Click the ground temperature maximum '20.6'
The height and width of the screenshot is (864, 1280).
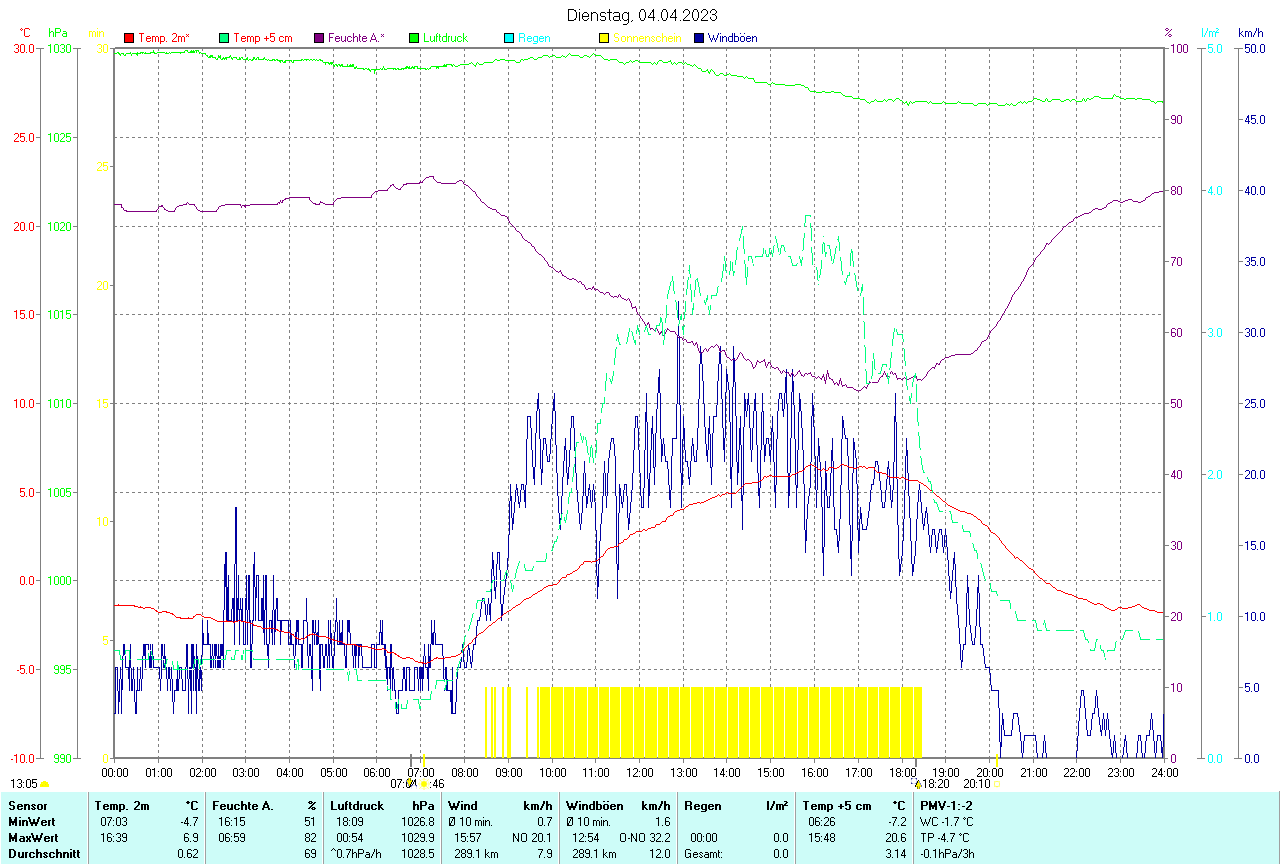(x=895, y=838)
